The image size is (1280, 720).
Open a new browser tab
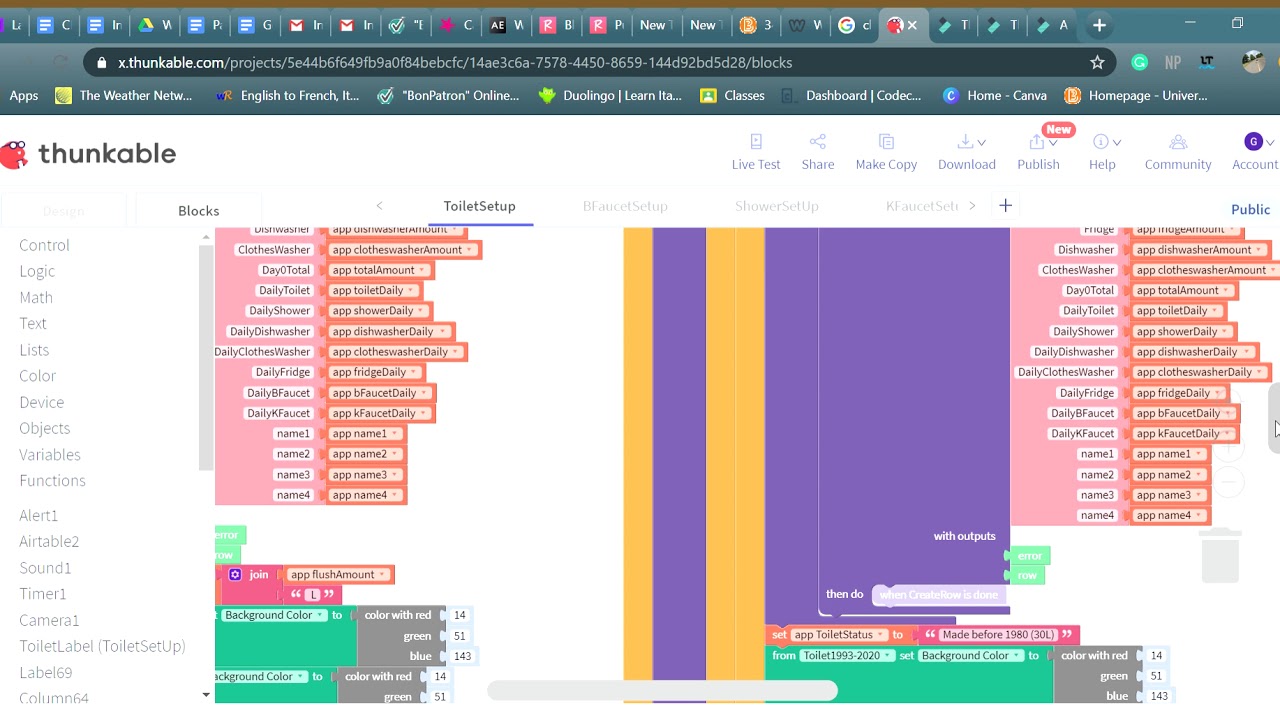pyautogui.click(x=1099, y=25)
